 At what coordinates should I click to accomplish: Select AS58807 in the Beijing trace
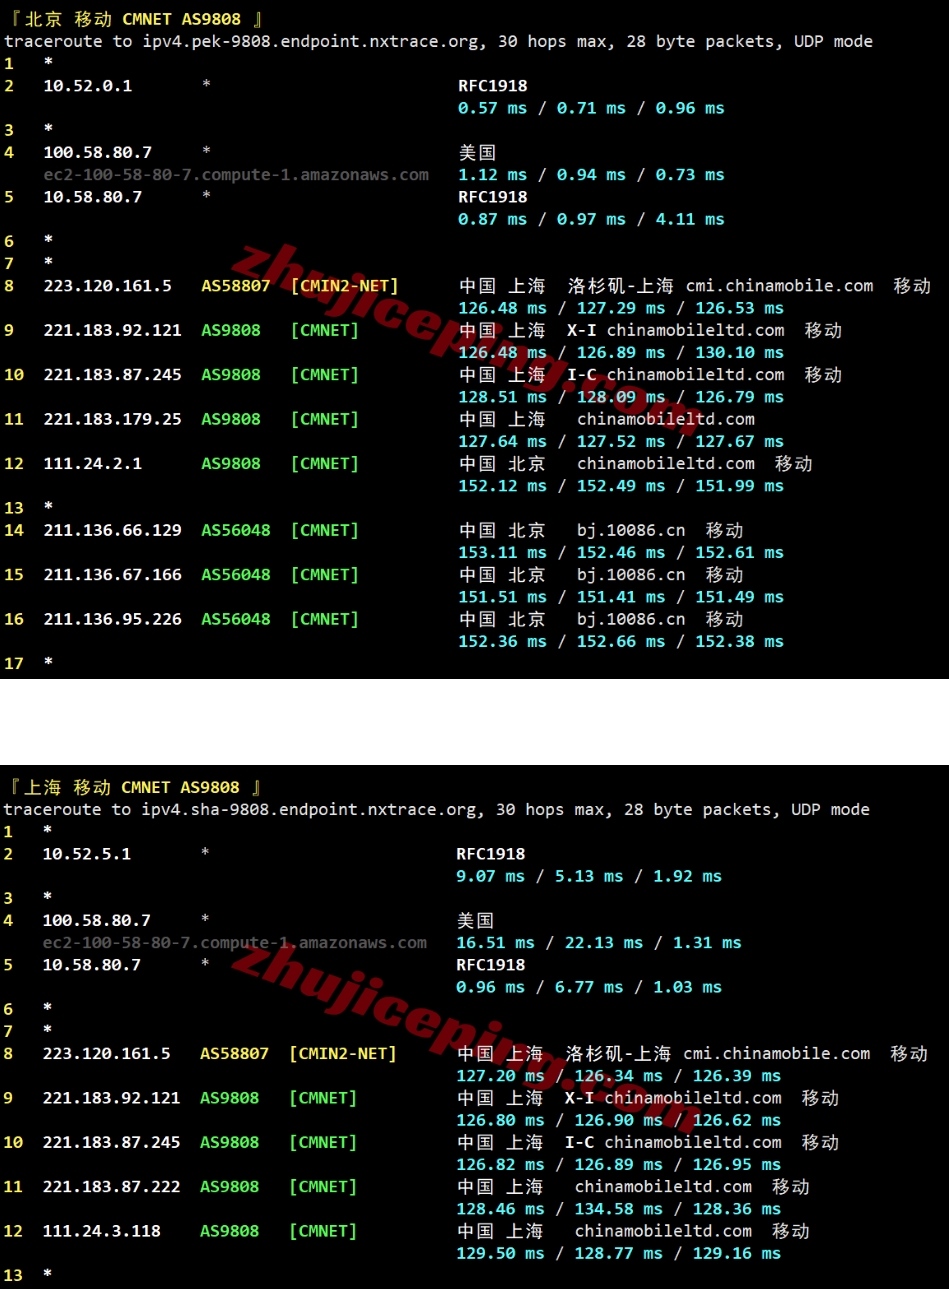[236, 286]
